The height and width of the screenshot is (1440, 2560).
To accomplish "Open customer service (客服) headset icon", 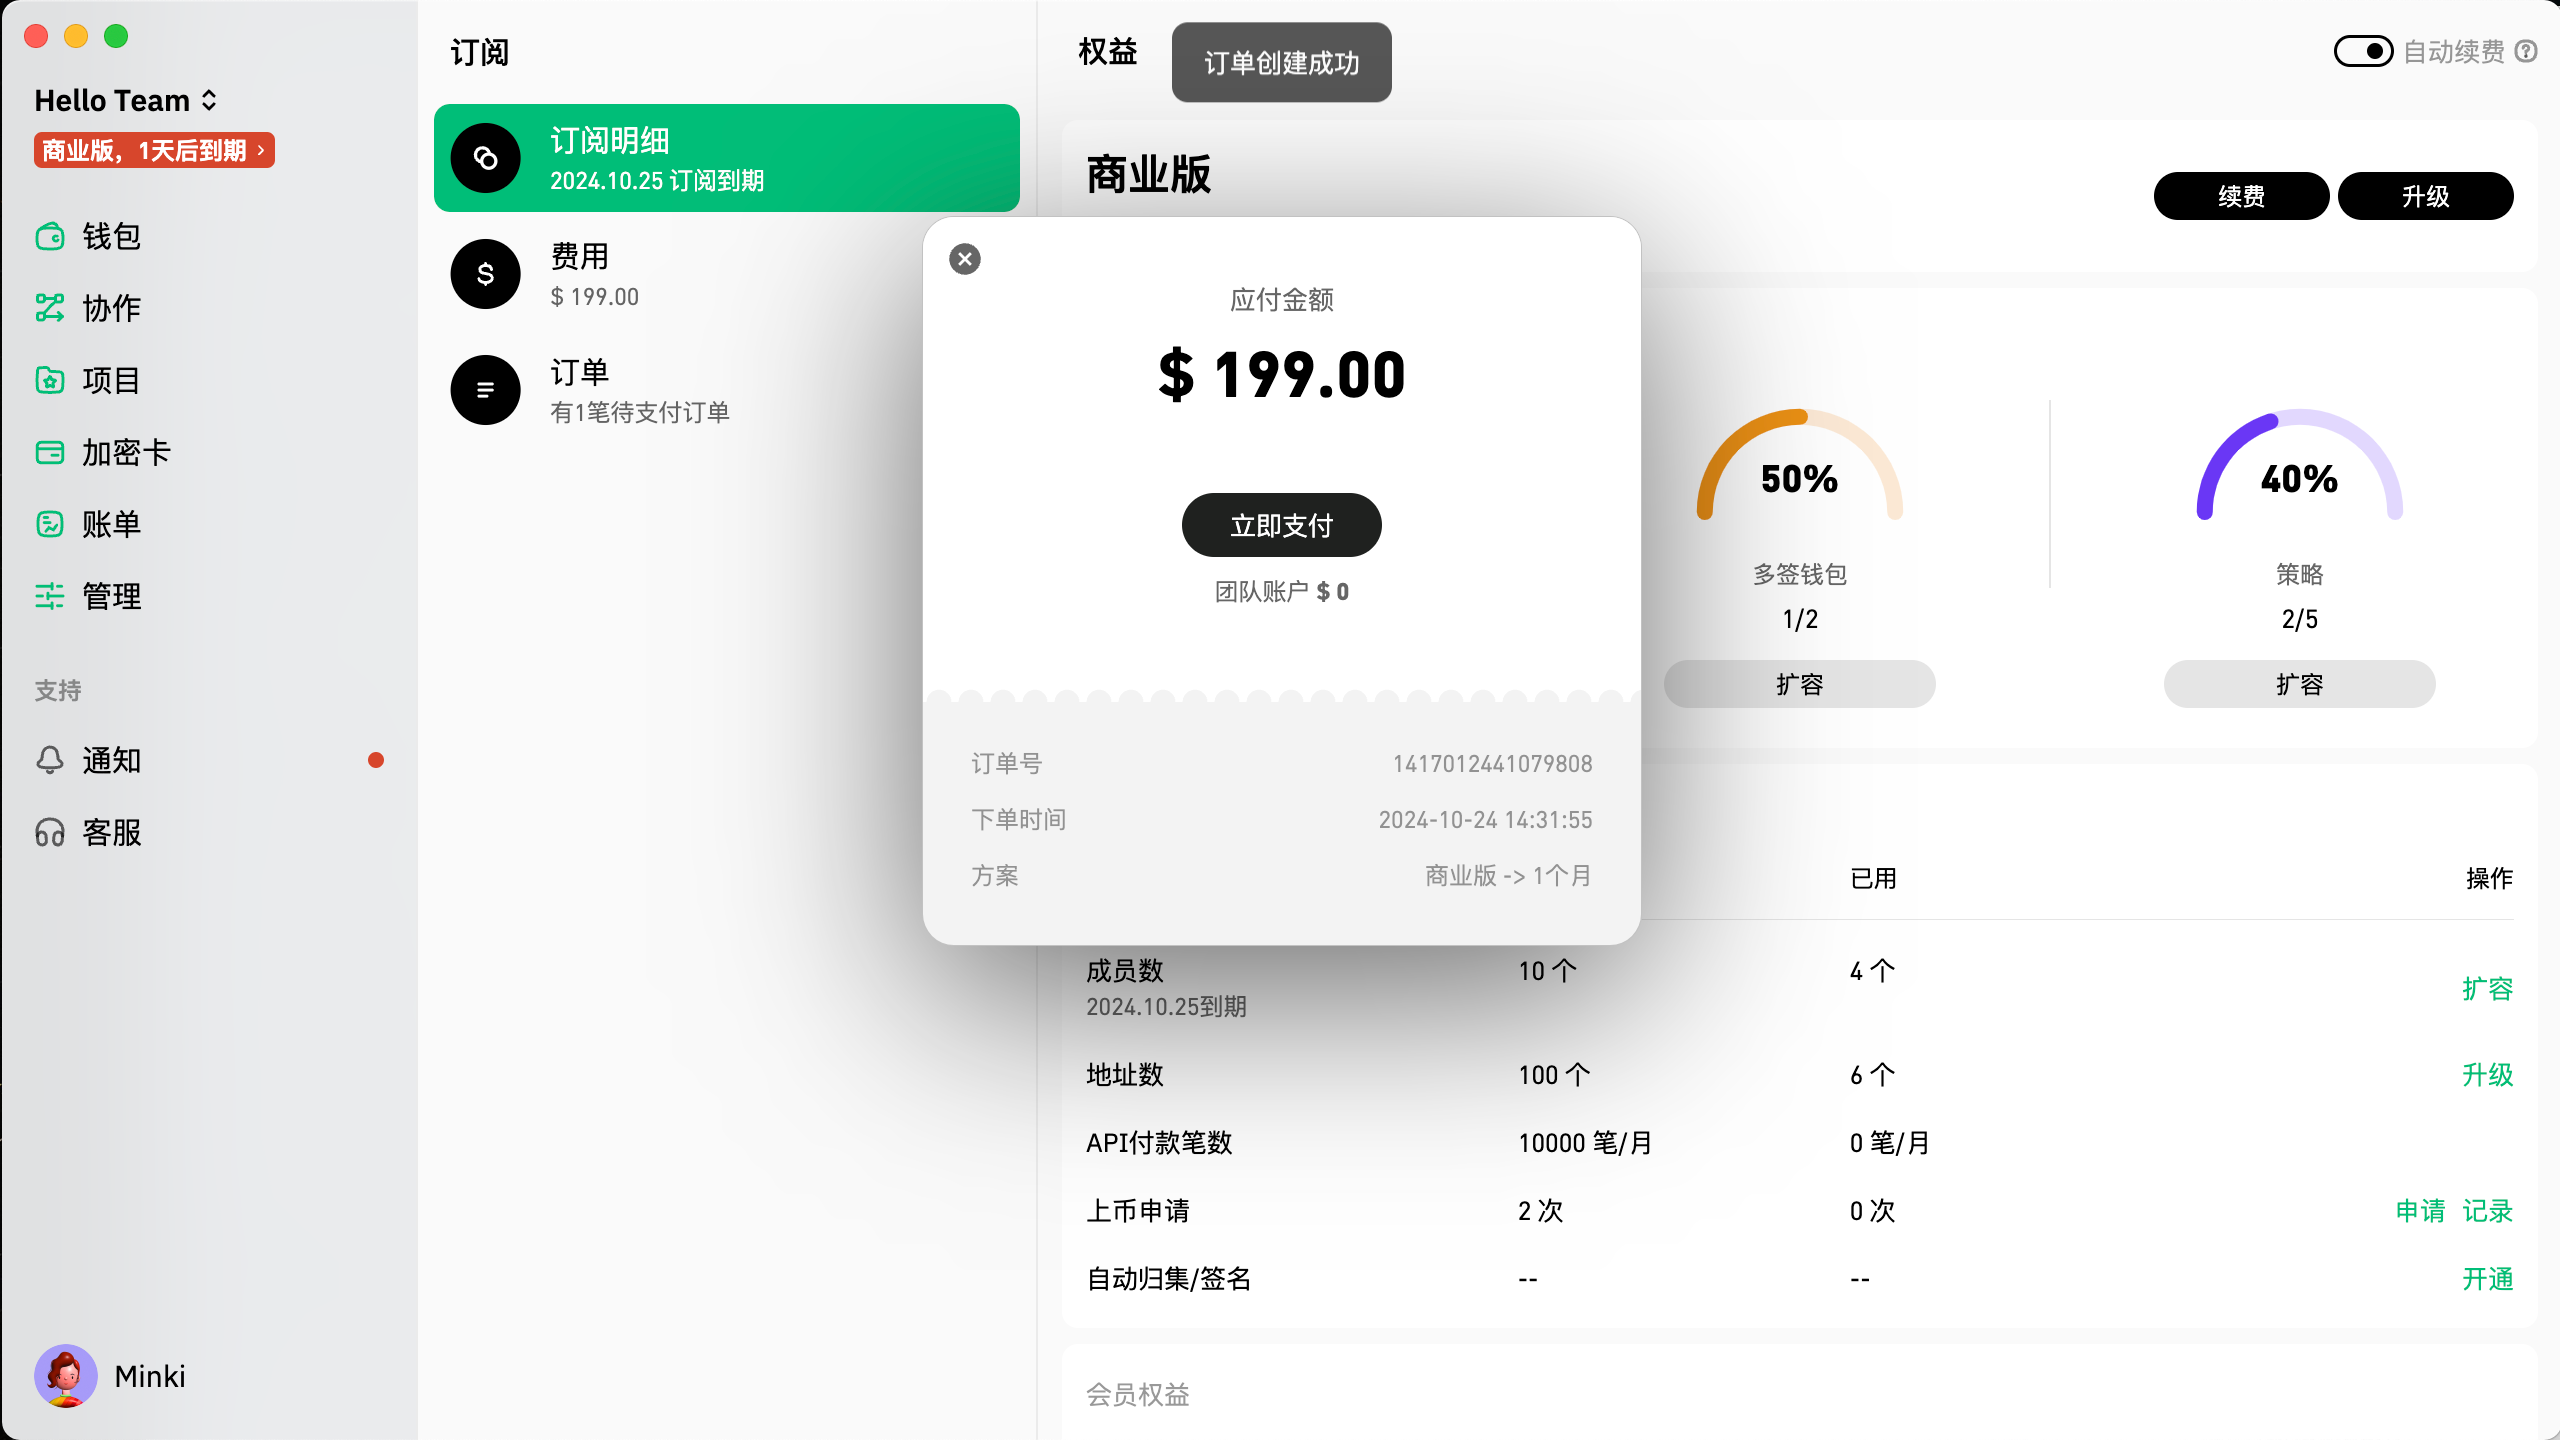I will click(x=50, y=832).
